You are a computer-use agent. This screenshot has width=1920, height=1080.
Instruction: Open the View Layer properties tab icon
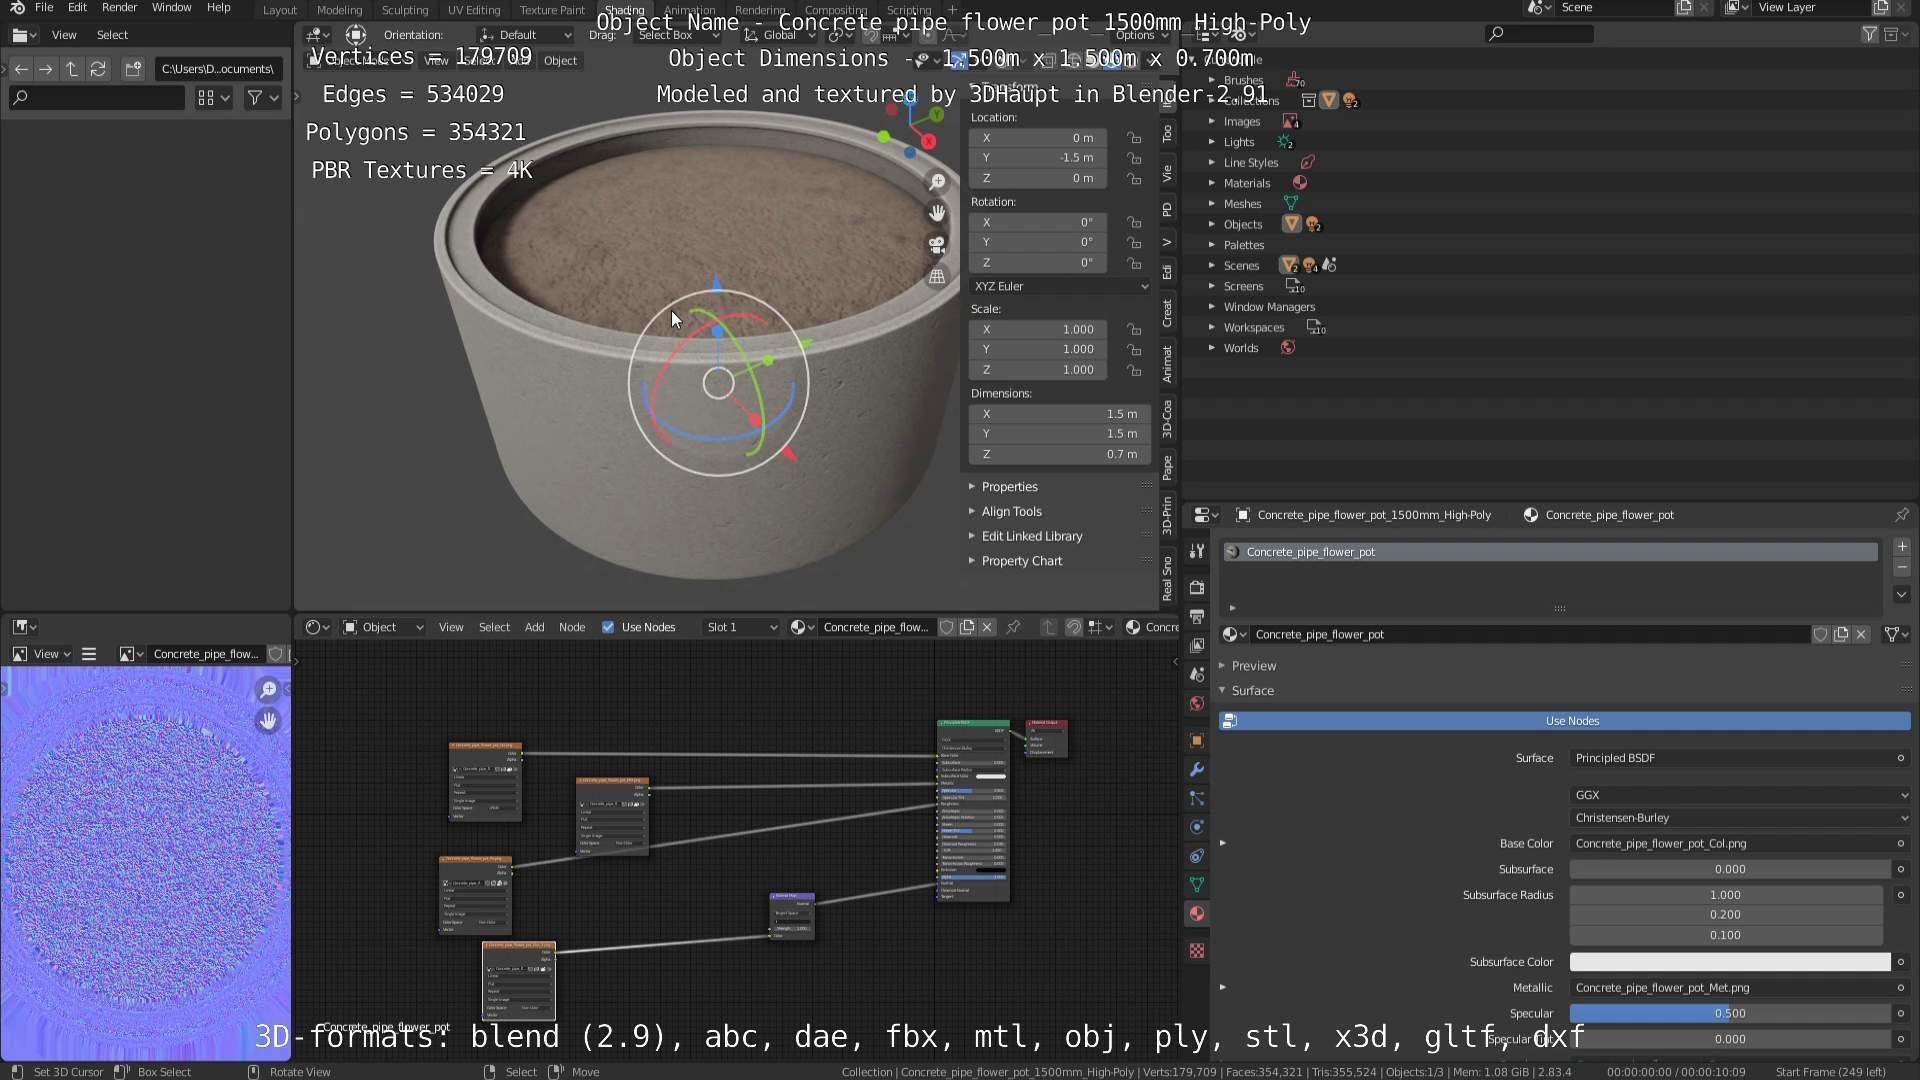(1197, 645)
